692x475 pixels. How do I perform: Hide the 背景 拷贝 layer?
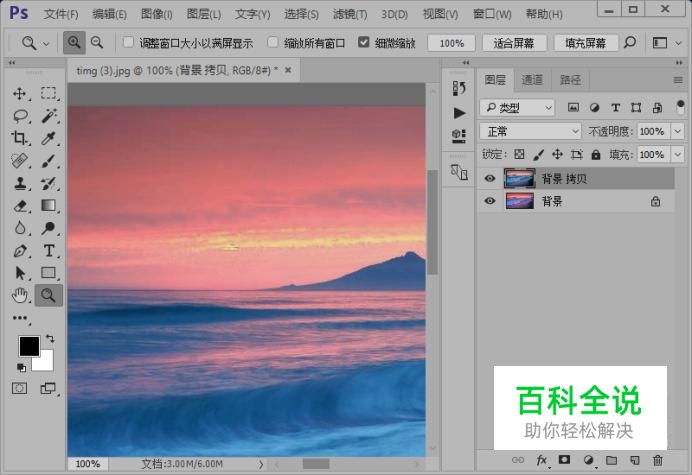[x=489, y=179]
